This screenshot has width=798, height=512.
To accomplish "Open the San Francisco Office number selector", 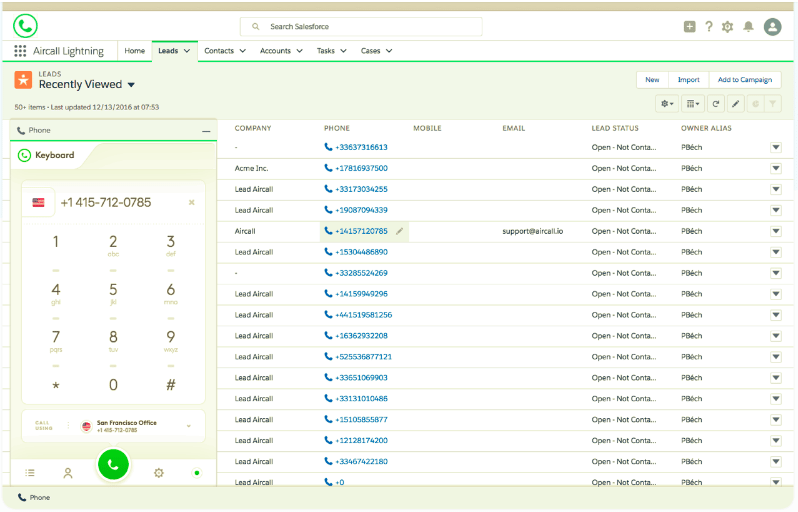I will [113, 425].
